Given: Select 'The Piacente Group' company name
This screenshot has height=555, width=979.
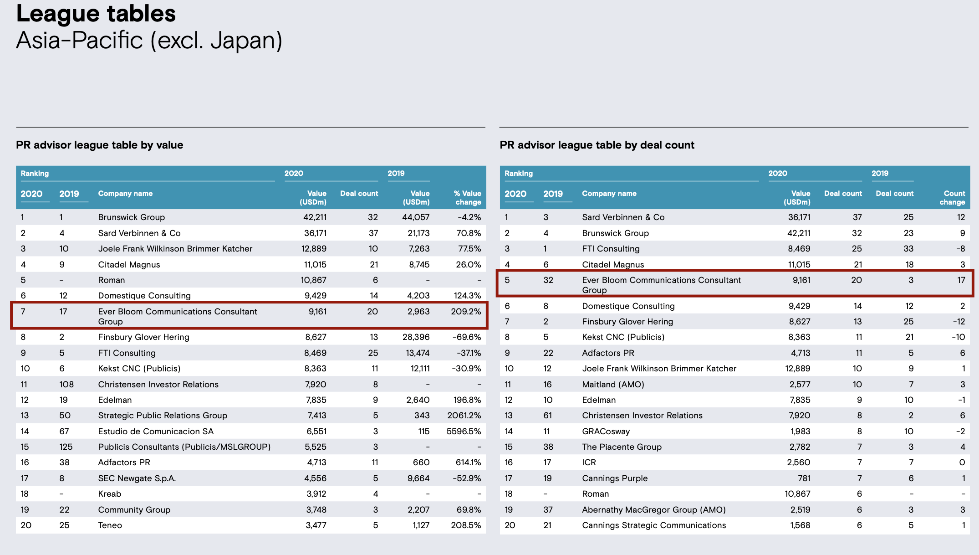Looking at the screenshot, I should 622,447.
